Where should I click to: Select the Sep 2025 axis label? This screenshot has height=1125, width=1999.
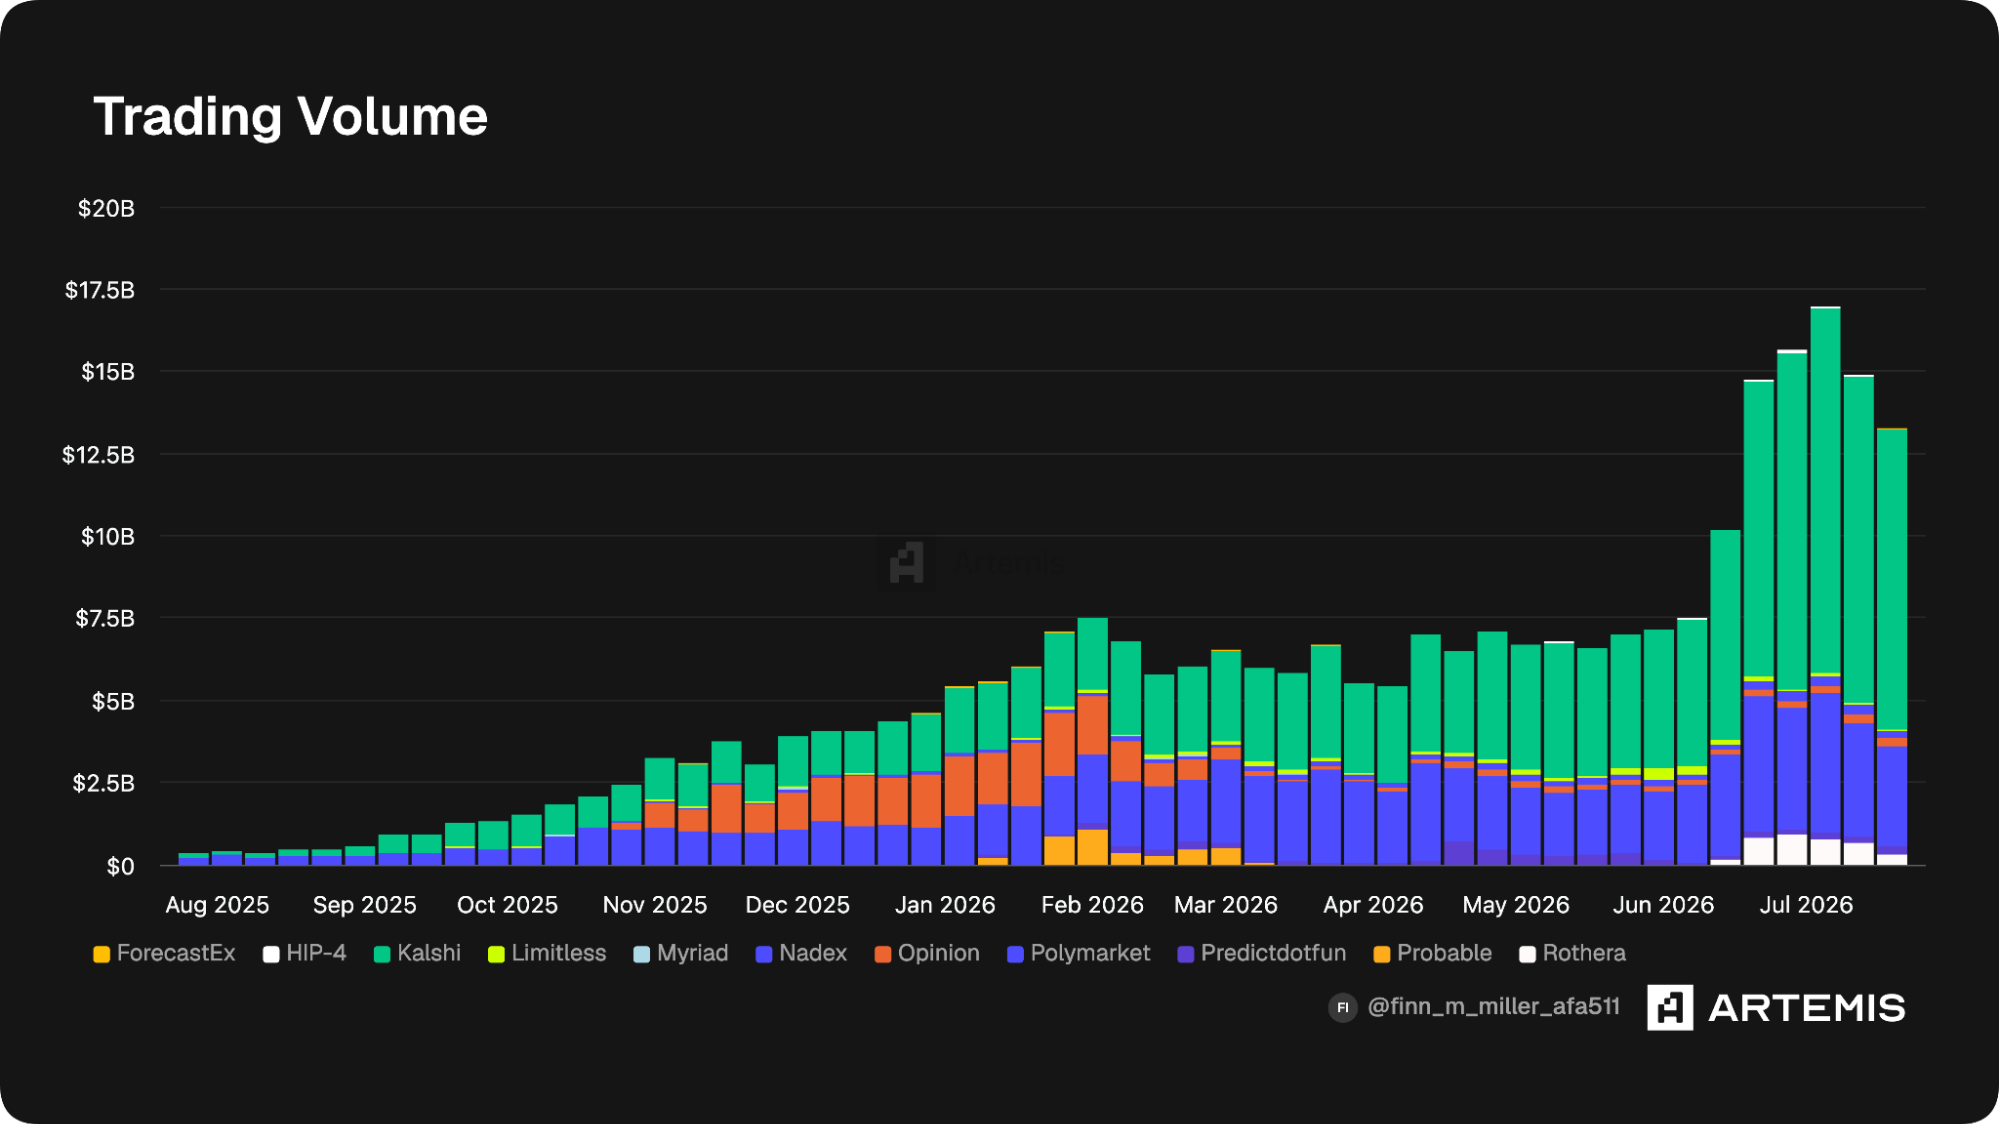pos(365,905)
